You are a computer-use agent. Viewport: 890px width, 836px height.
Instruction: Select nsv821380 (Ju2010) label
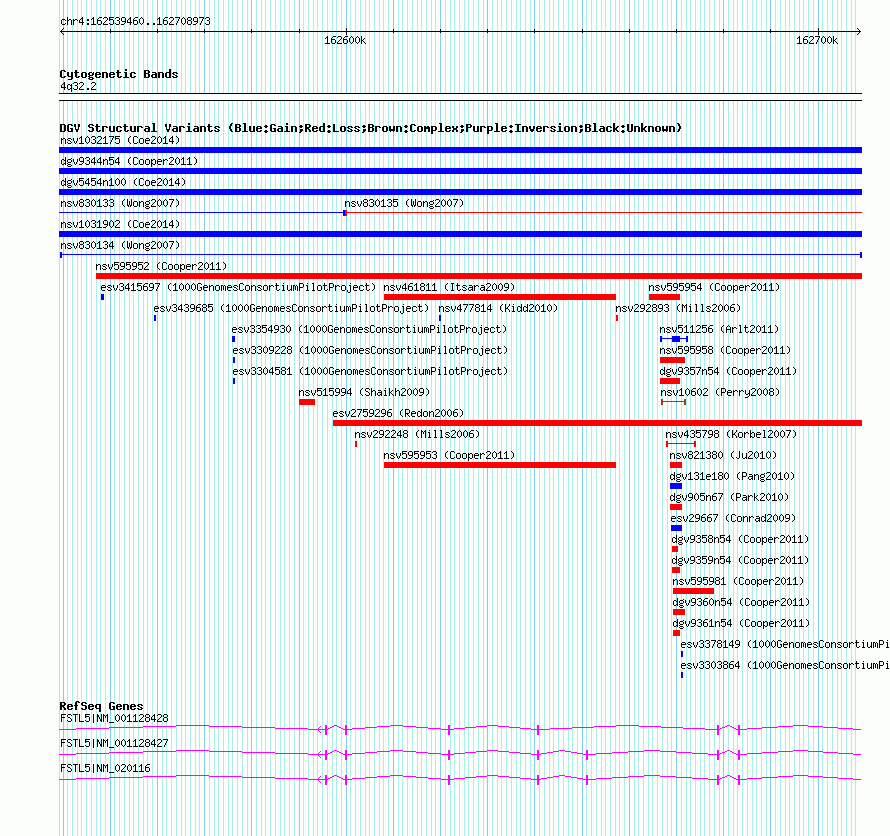[x=723, y=455]
